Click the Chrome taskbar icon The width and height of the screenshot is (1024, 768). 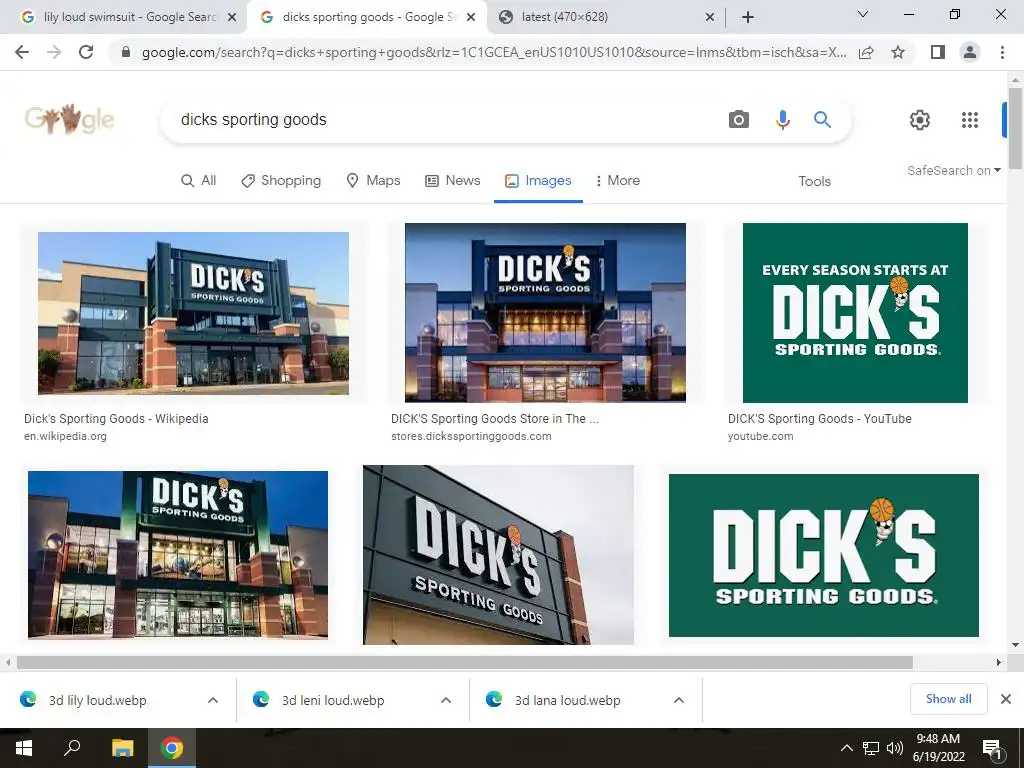pyautogui.click(x=172, y=748)
